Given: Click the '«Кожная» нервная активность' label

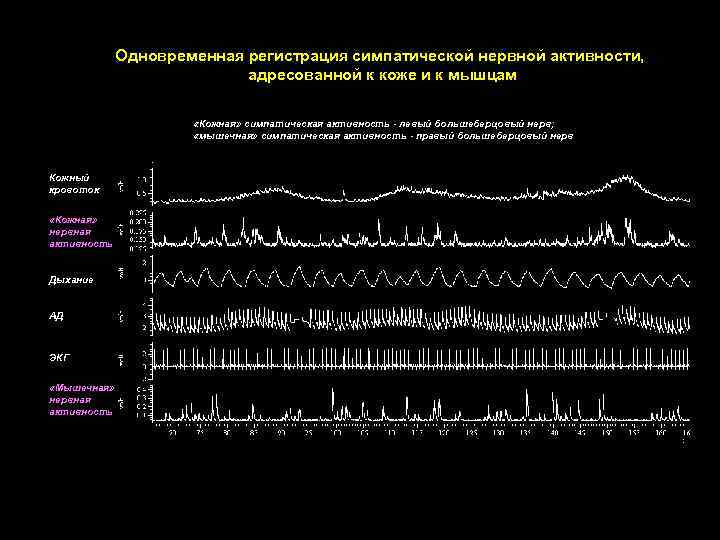Looking at the screenshot, I should tap(80, 232).
